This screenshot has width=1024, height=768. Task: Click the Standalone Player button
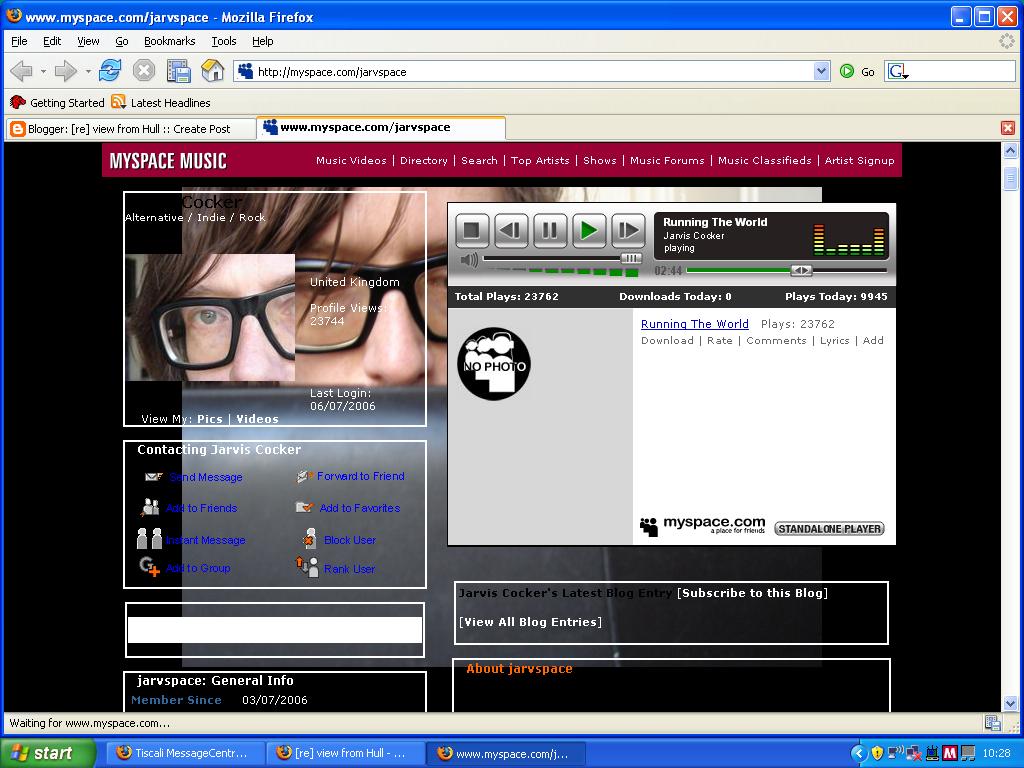(829, 528)
